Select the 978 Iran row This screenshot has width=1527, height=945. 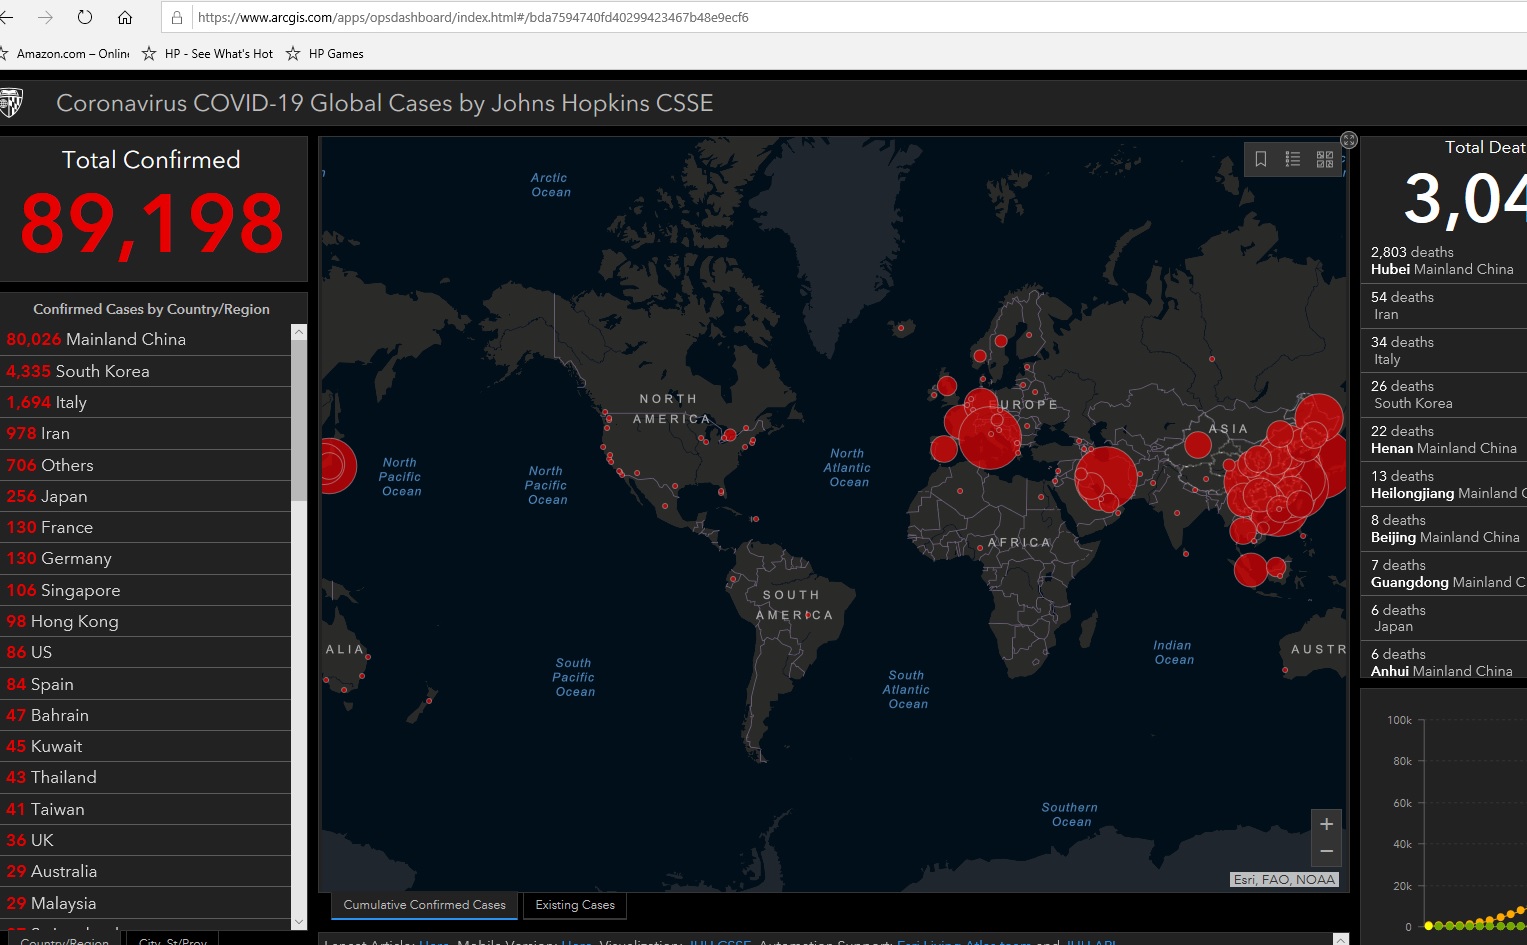(x=146, y=433)
